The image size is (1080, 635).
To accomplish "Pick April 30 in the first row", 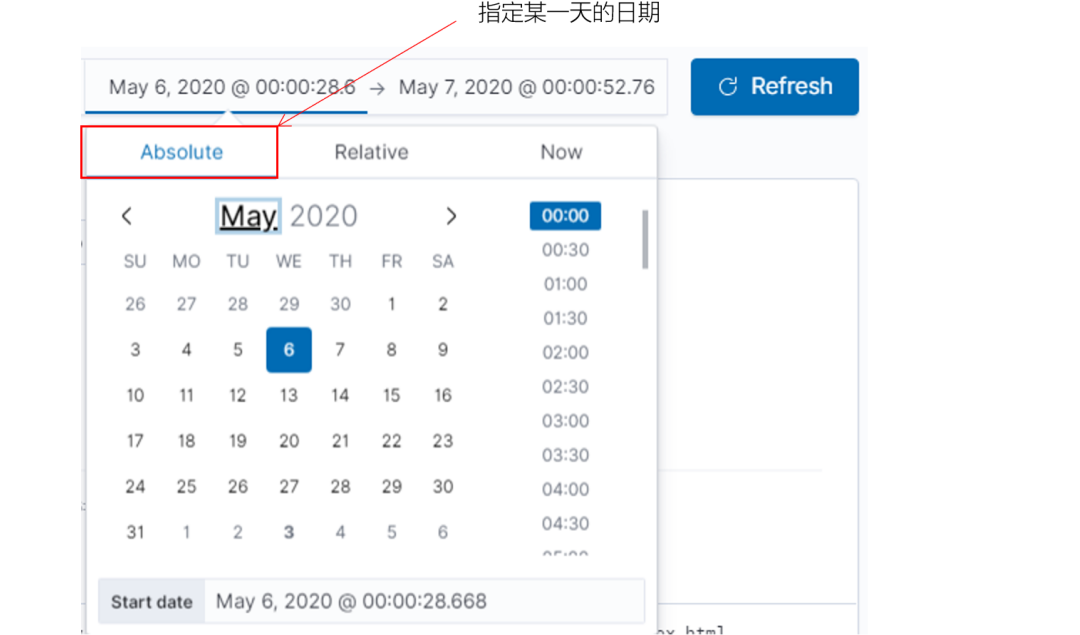I will (x=340, y=304).
